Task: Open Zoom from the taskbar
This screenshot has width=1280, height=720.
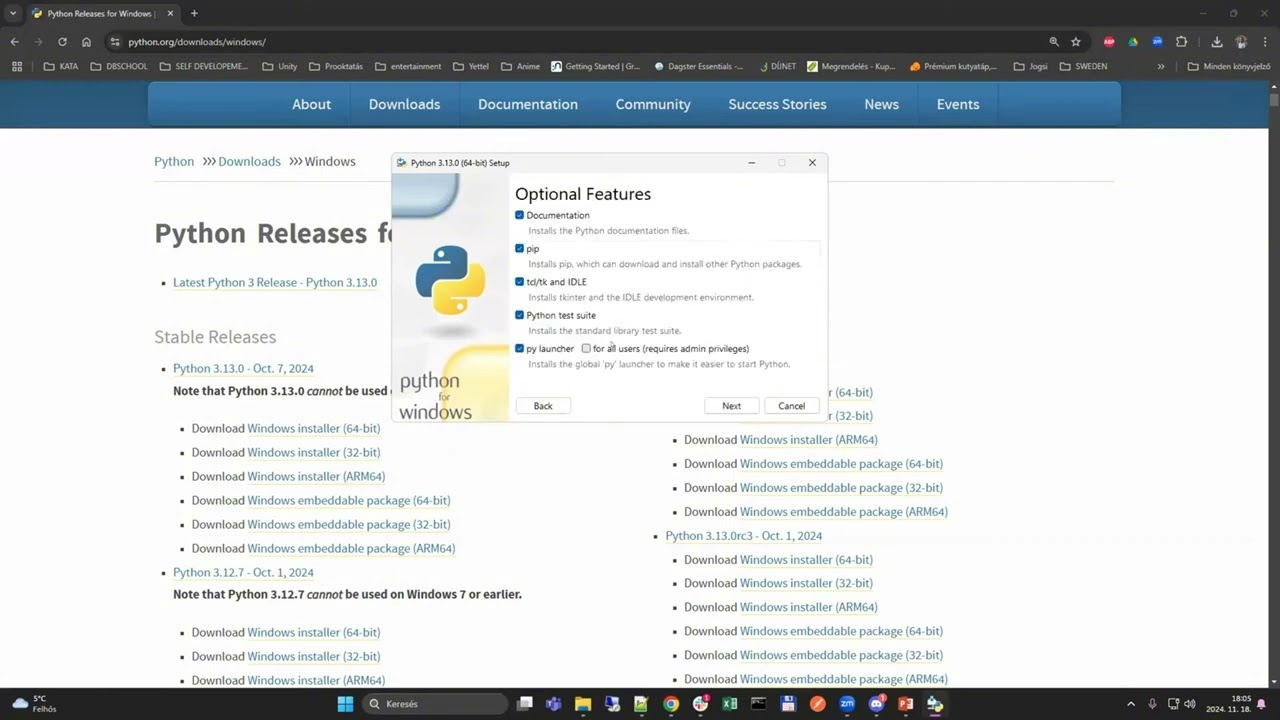Action: [x=847, y=704]
